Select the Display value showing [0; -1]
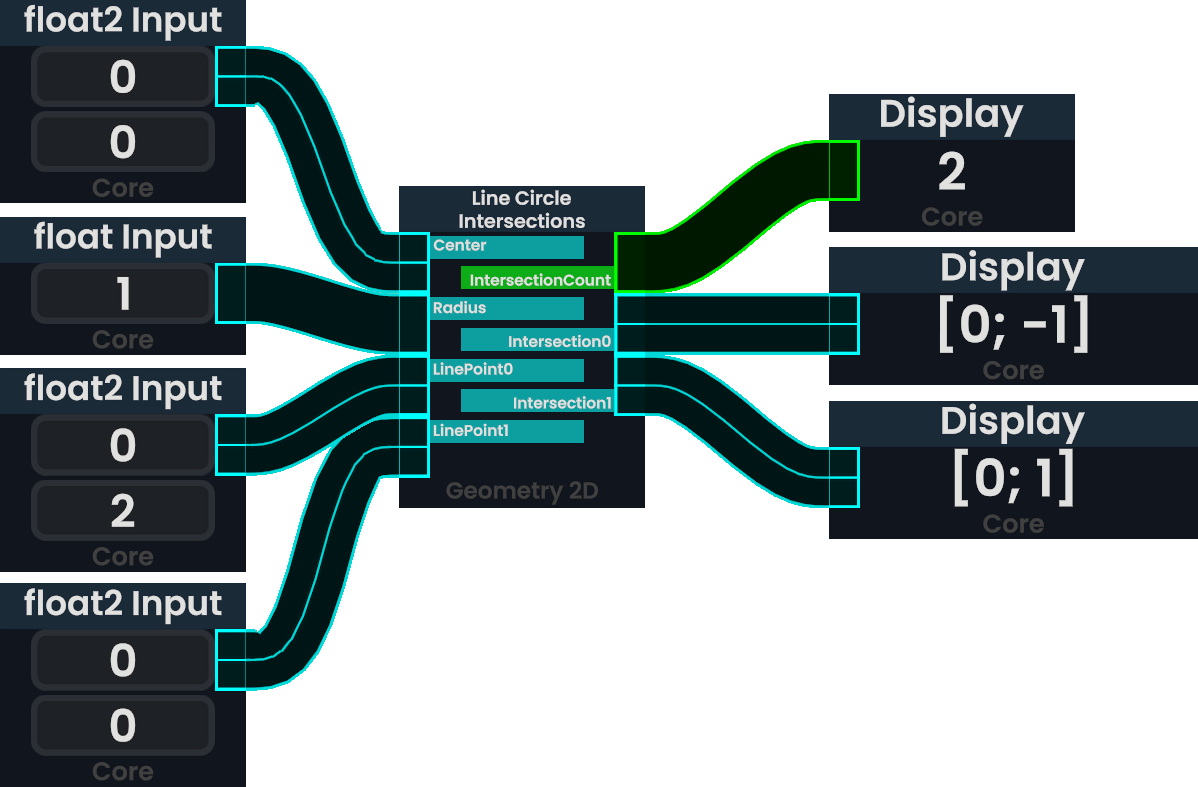 click(x=1012, y=326)
